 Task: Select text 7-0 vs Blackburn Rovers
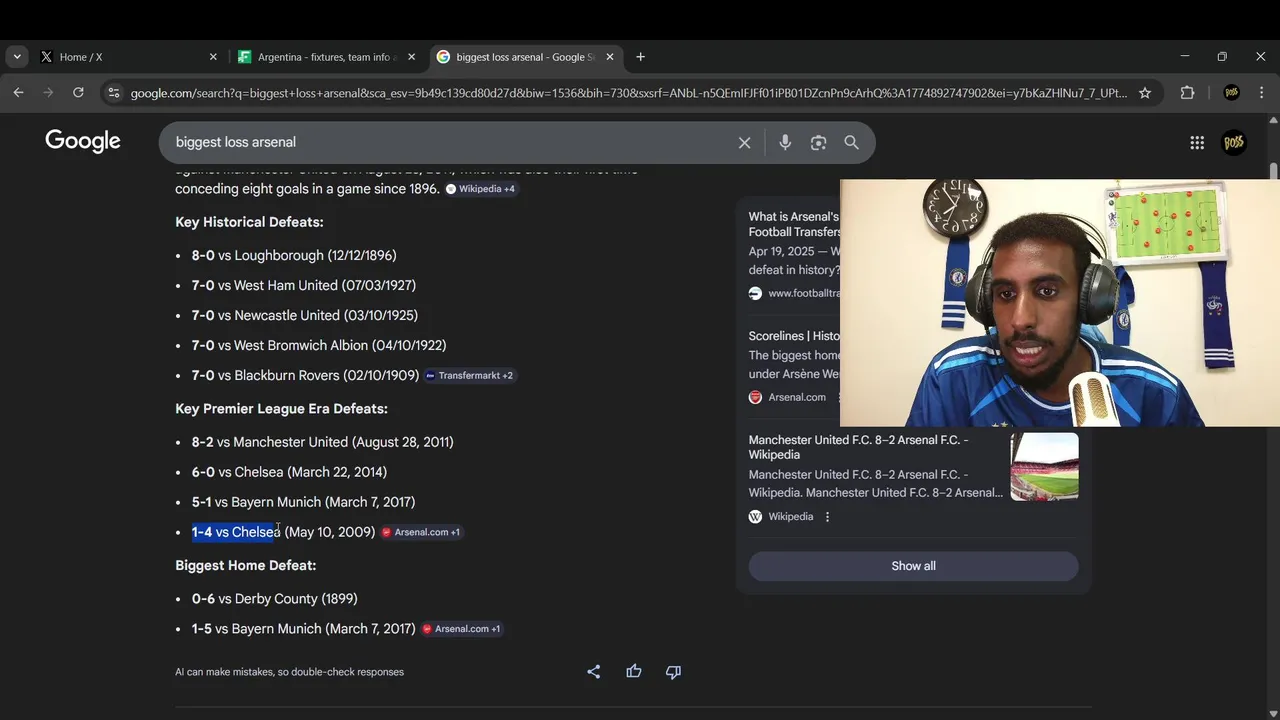(266, 376)
